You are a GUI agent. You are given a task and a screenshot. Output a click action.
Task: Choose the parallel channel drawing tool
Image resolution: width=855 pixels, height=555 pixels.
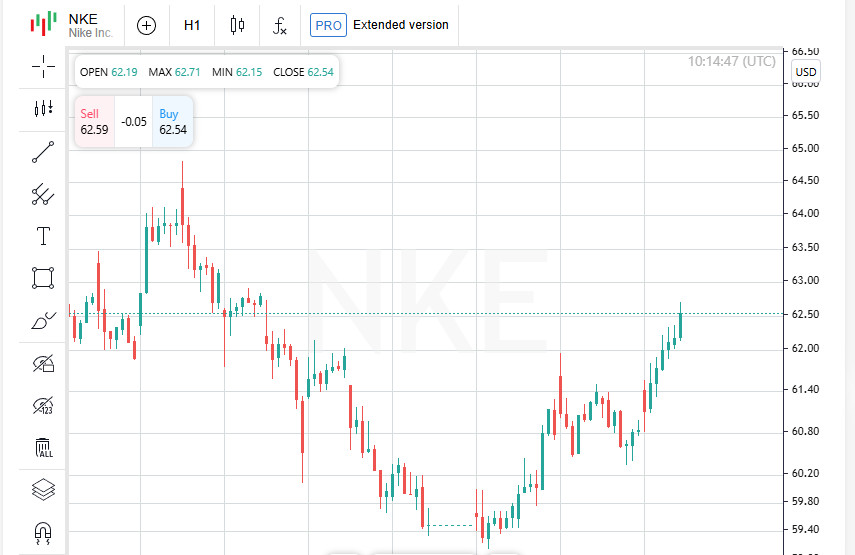click(43, 194)
